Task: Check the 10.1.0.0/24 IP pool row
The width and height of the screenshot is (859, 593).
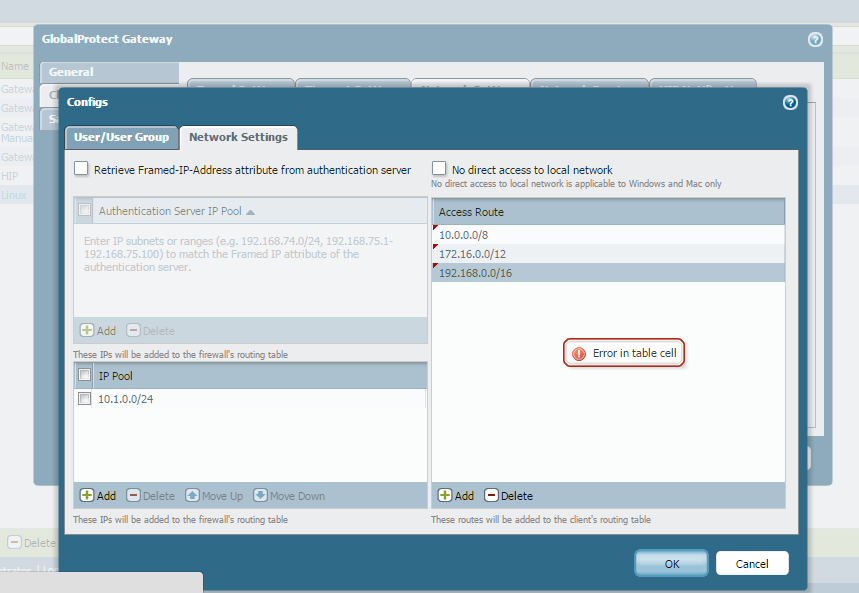Action: (x=84, y=398)
